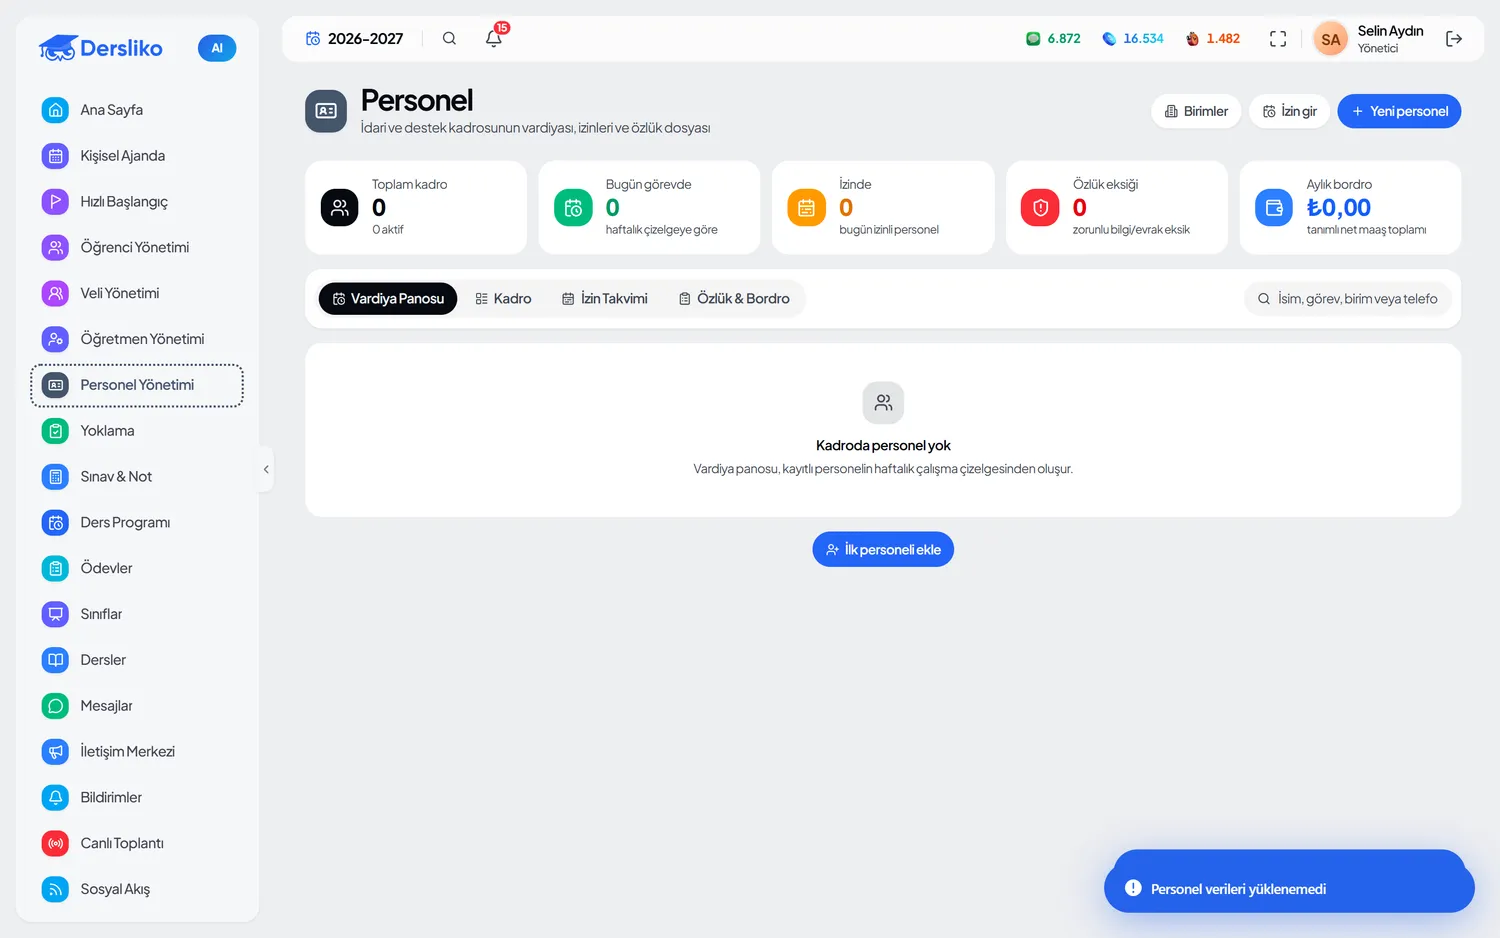
Task: Click the Özlük eksiği stat card
Action: [1117, 207]
